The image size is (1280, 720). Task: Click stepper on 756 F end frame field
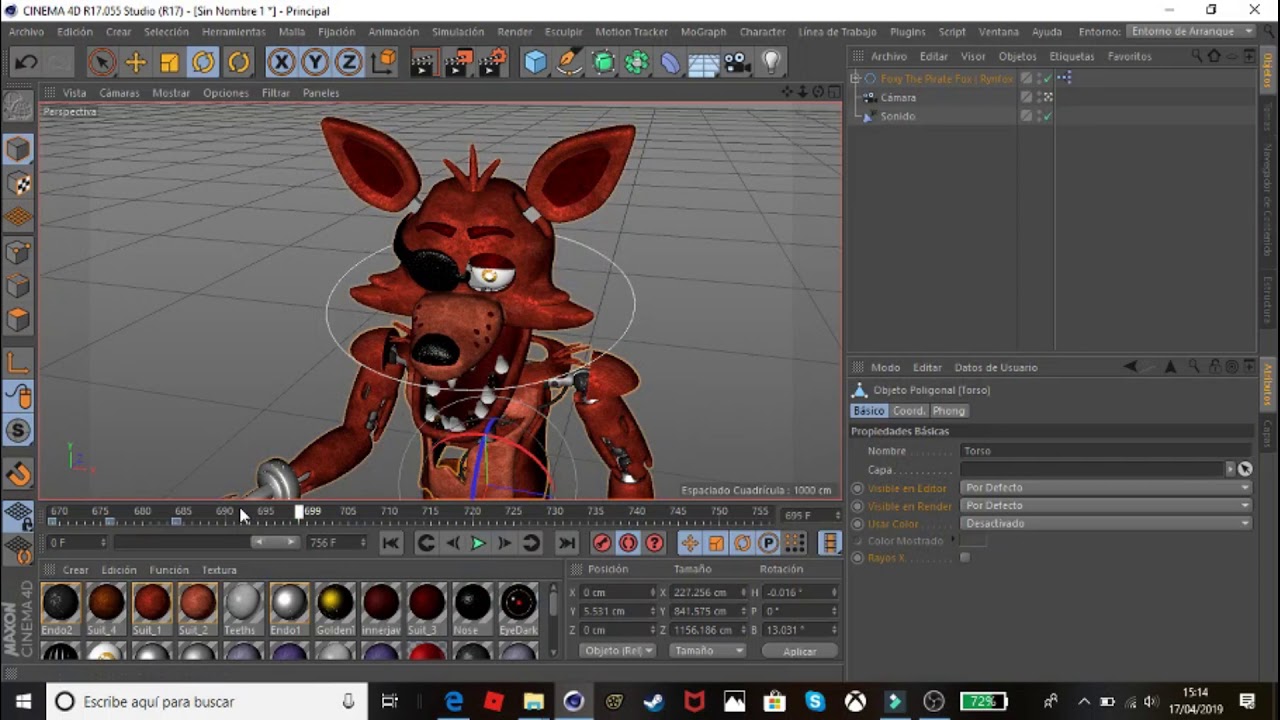(x=363, y=543)
